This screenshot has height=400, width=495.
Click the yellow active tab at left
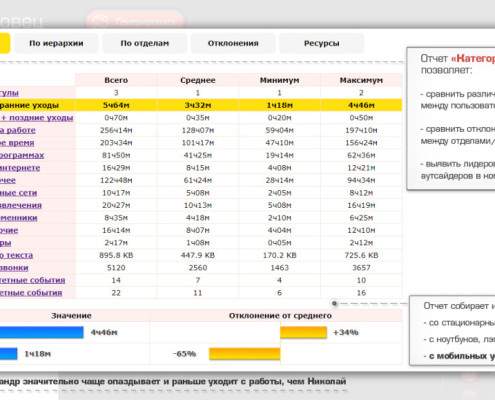pos(4,43)
